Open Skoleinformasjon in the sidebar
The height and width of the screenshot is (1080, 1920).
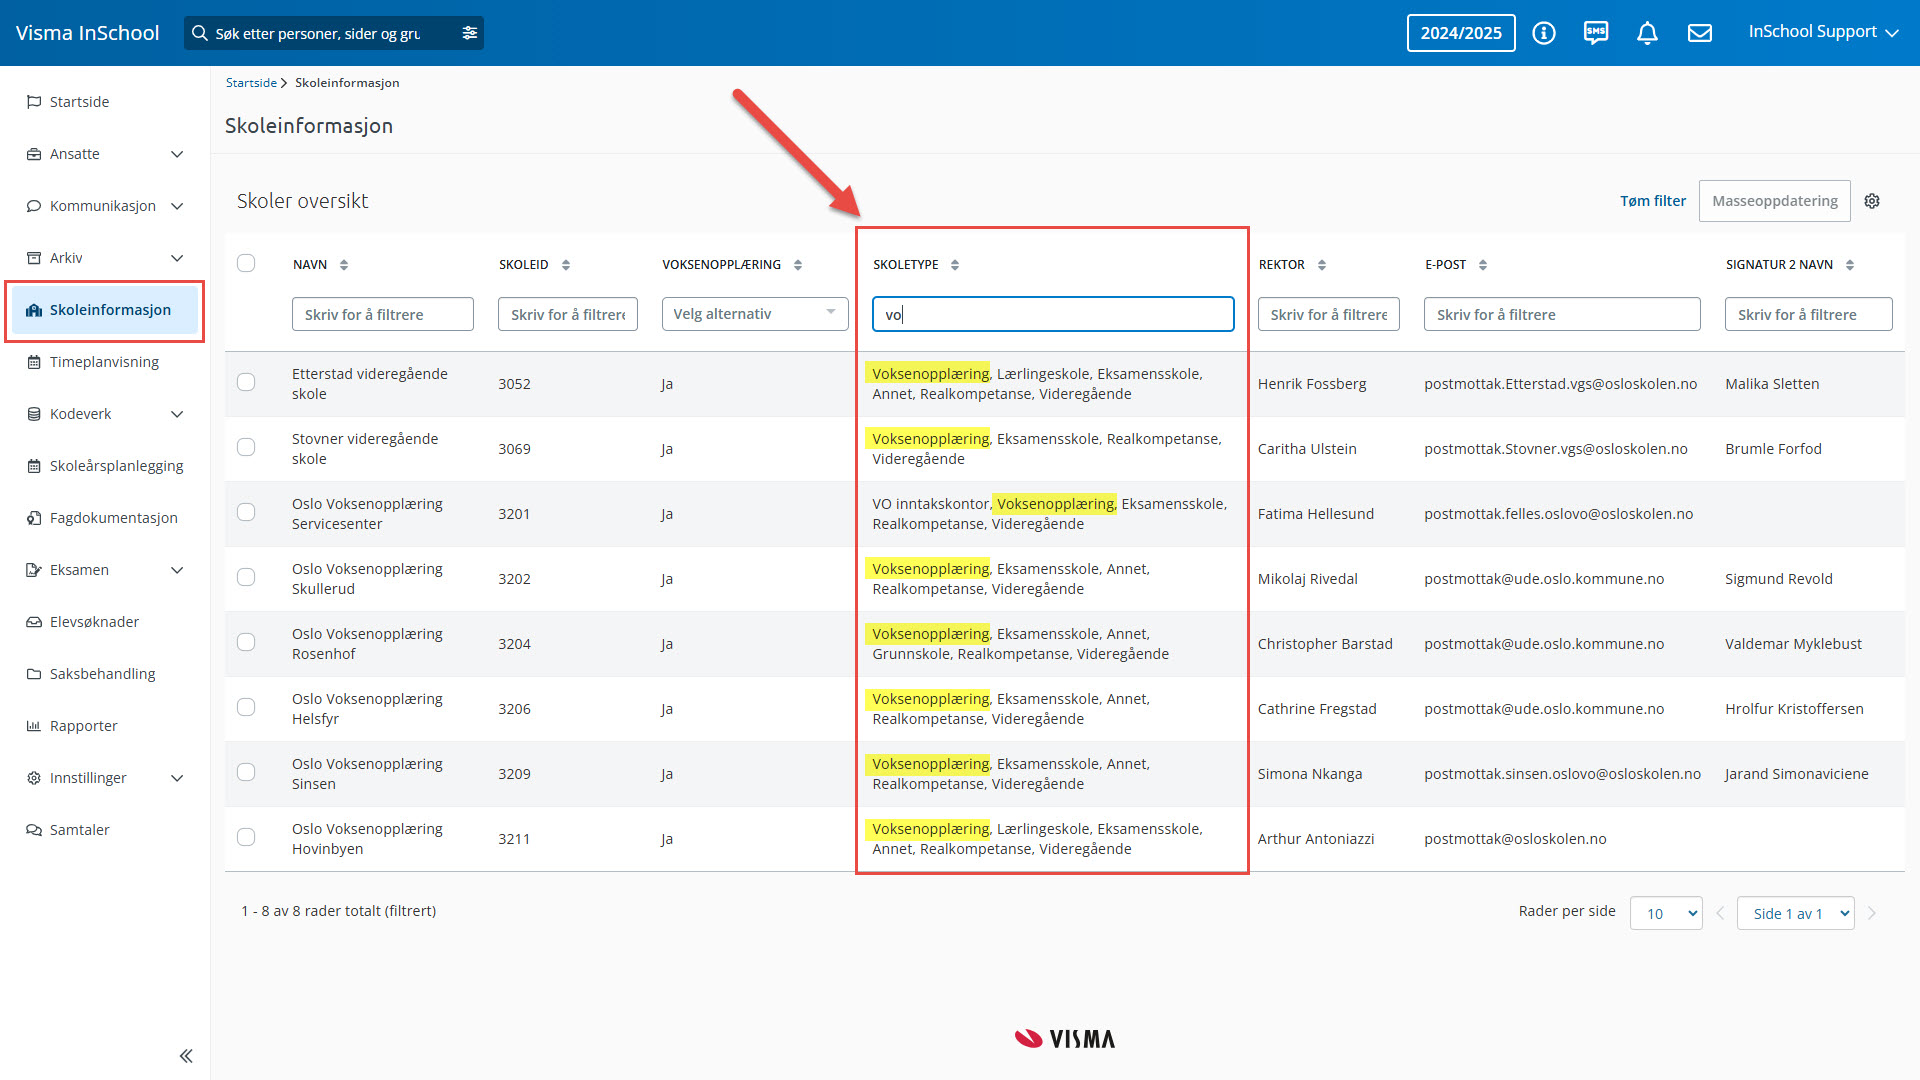click(105, 310)
